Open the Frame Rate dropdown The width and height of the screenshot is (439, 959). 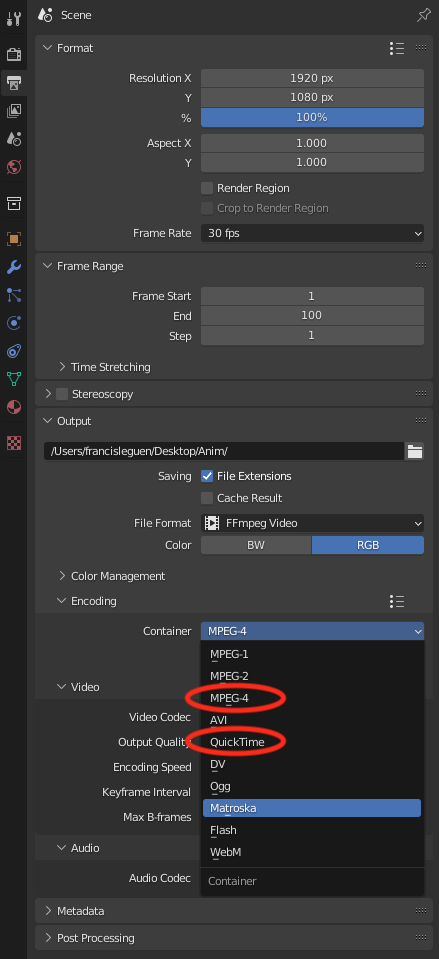312,233
